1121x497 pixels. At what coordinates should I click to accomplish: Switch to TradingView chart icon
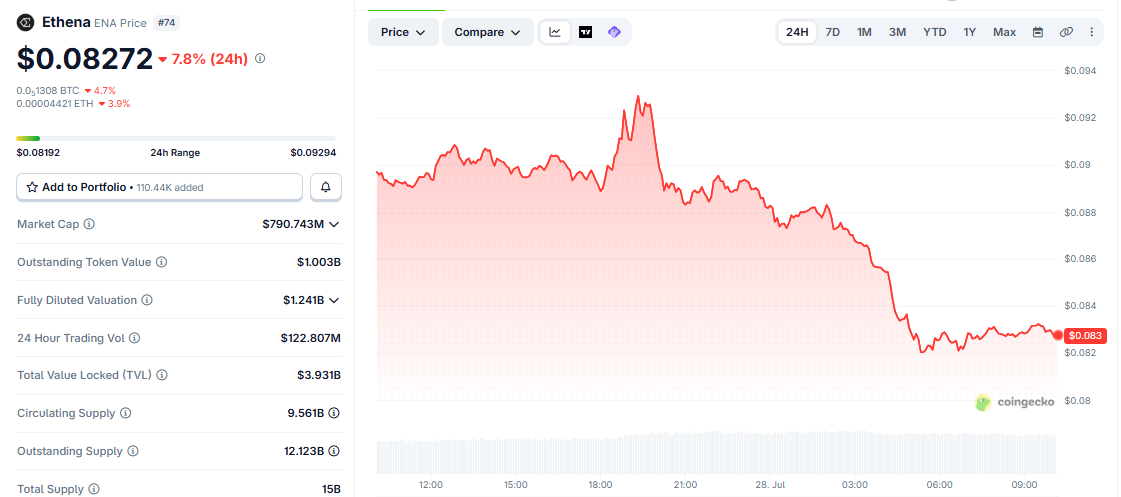tap(586, 32)
